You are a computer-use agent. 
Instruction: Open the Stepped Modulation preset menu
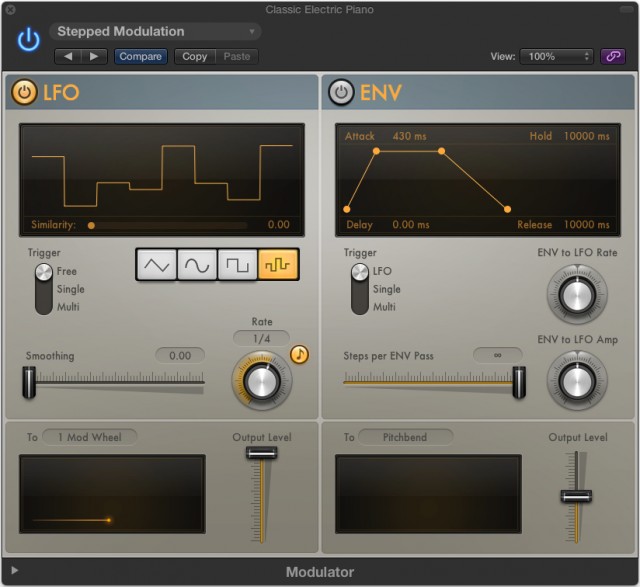(x=155, y=32)
